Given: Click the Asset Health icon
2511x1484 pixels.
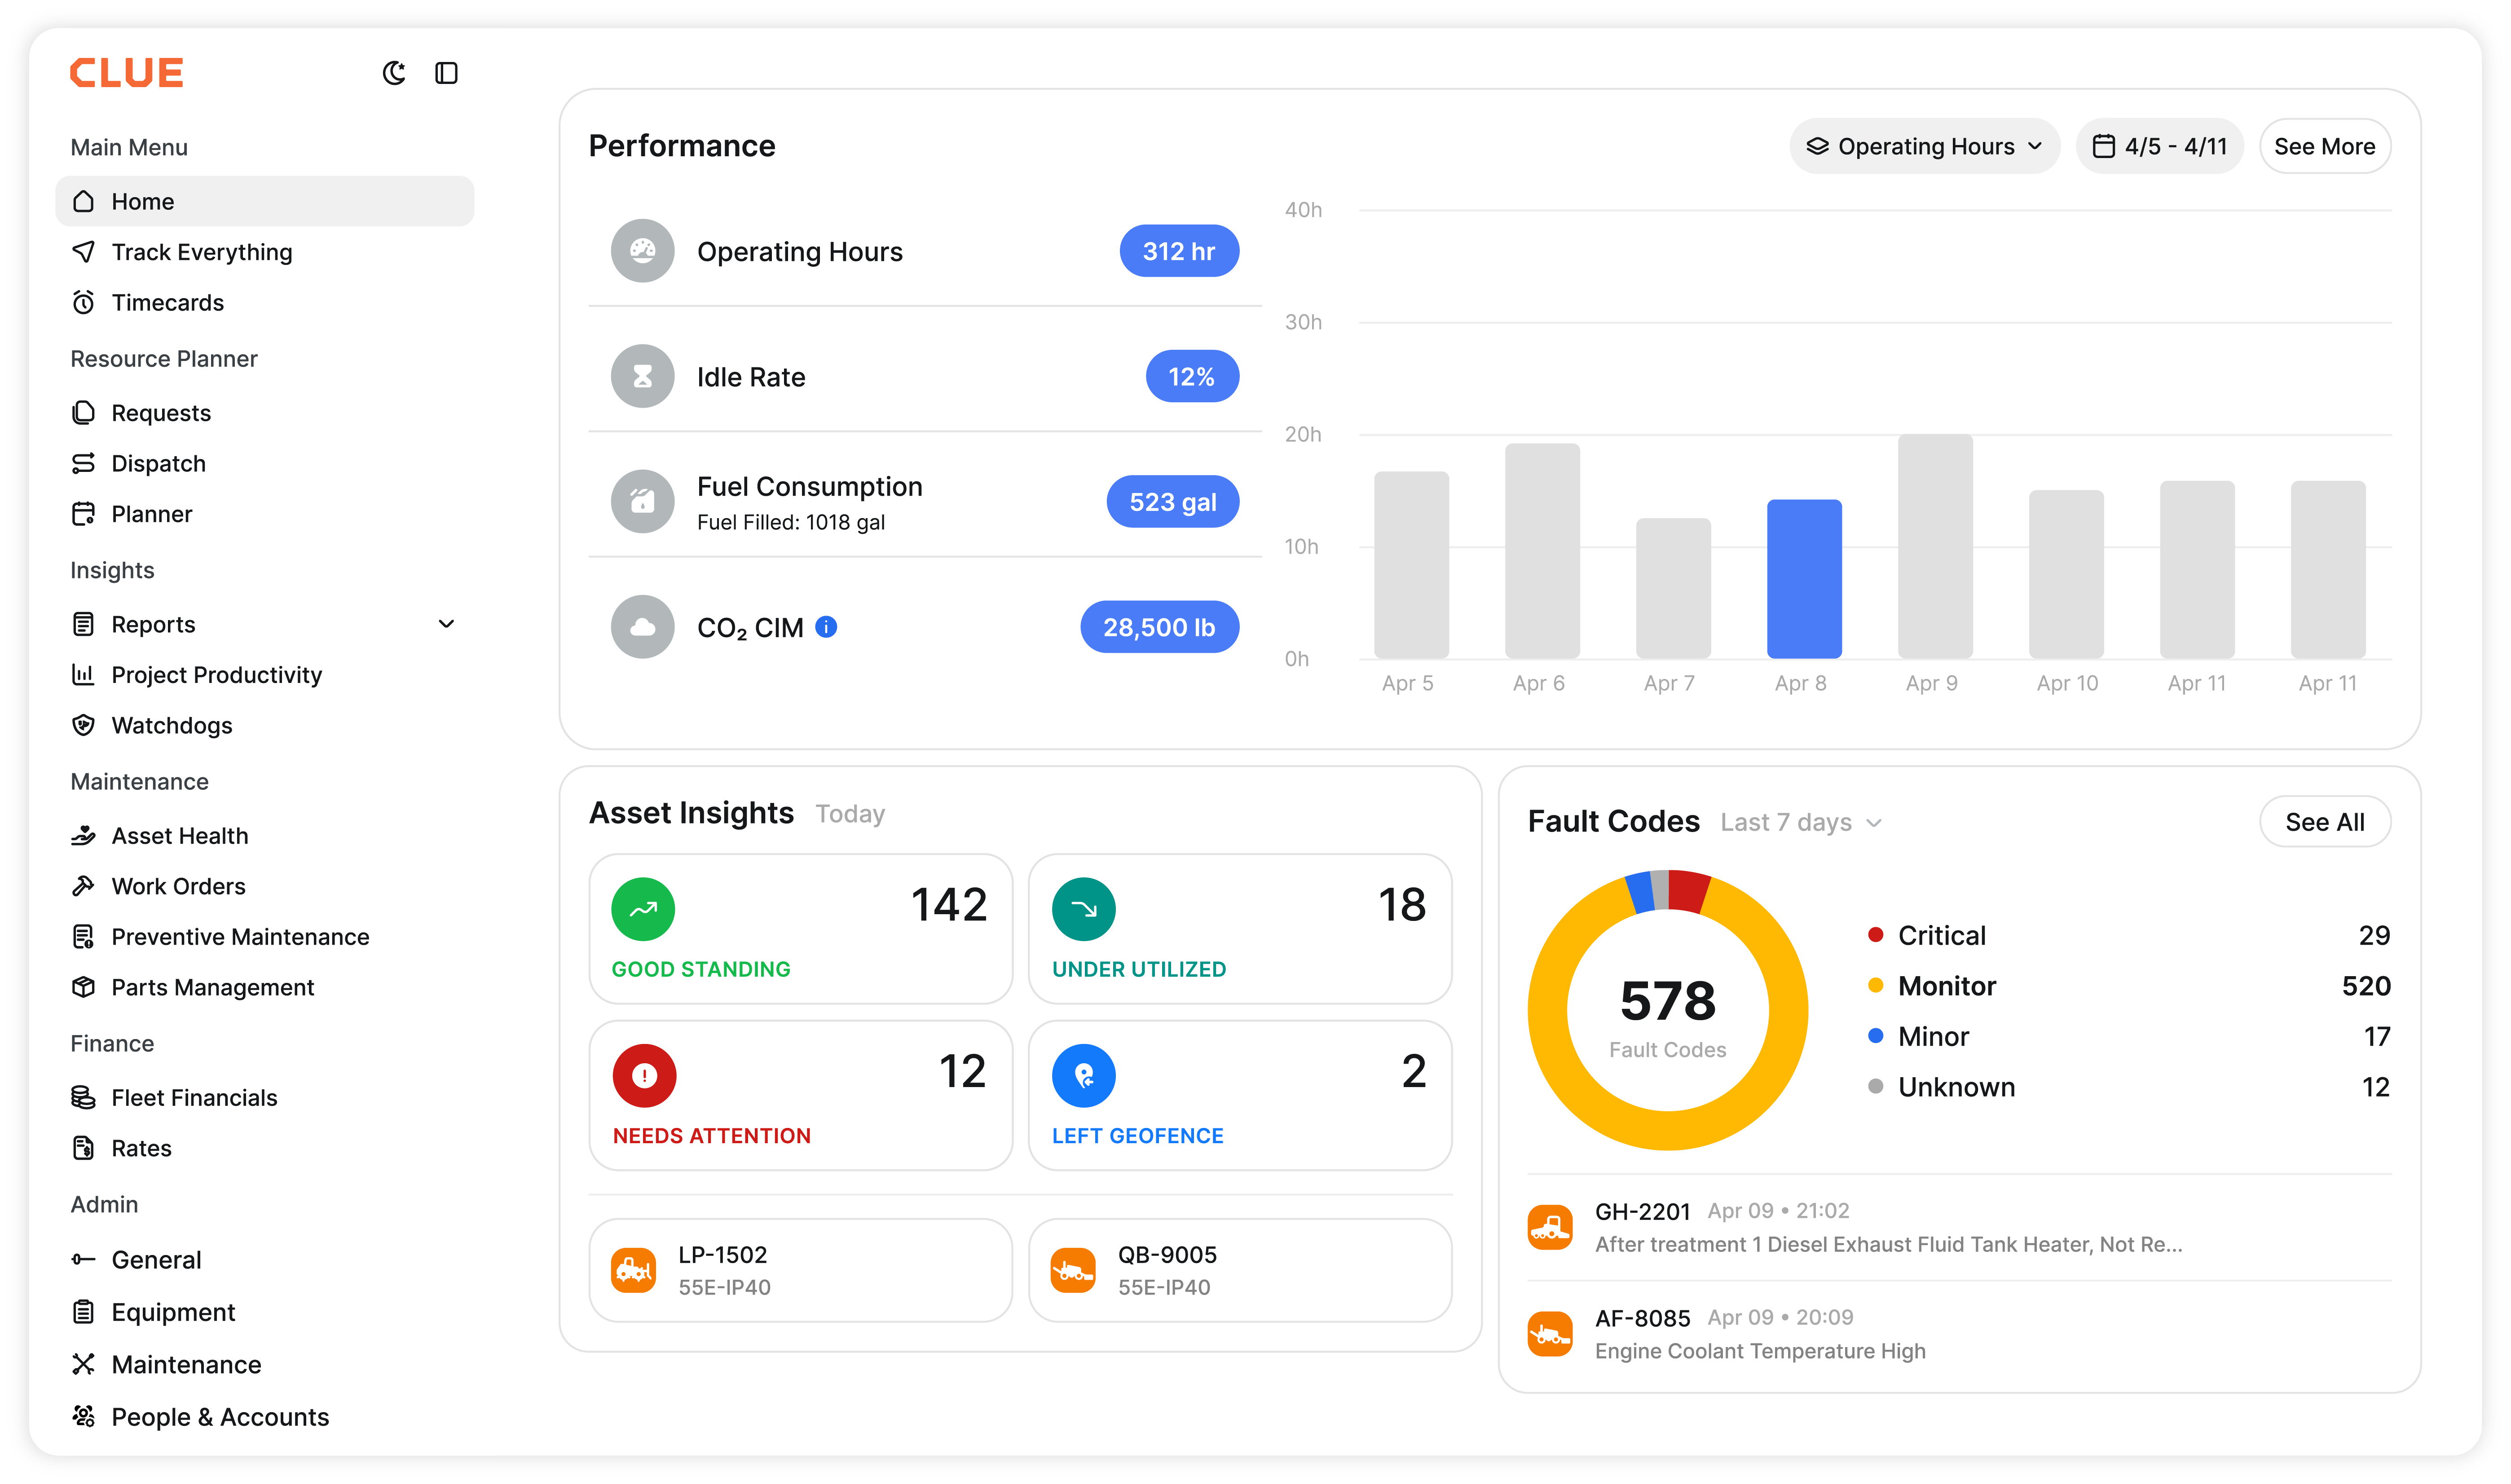Looking at the screenshot, I should [x=84, y=836].
